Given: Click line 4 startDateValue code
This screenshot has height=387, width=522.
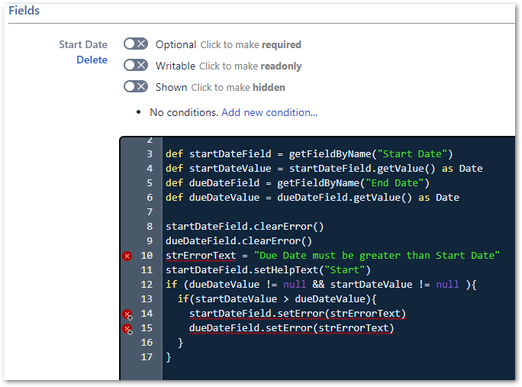Looking at the screenshot, I should pos(324,168).
